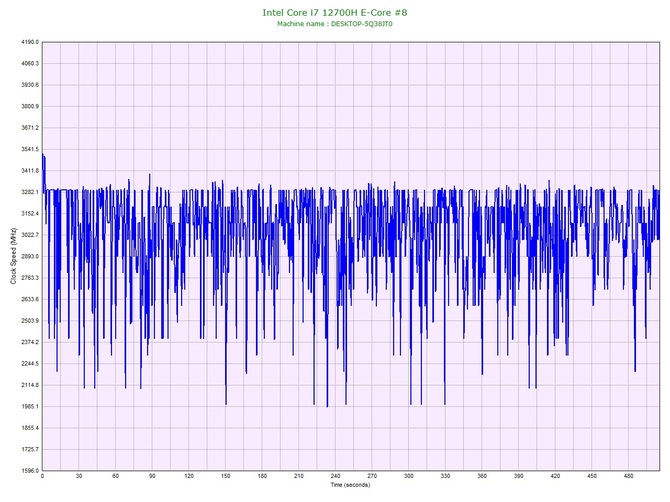
Task: Click the 1596.0 y-axis value
Action: tap(30, 471)
